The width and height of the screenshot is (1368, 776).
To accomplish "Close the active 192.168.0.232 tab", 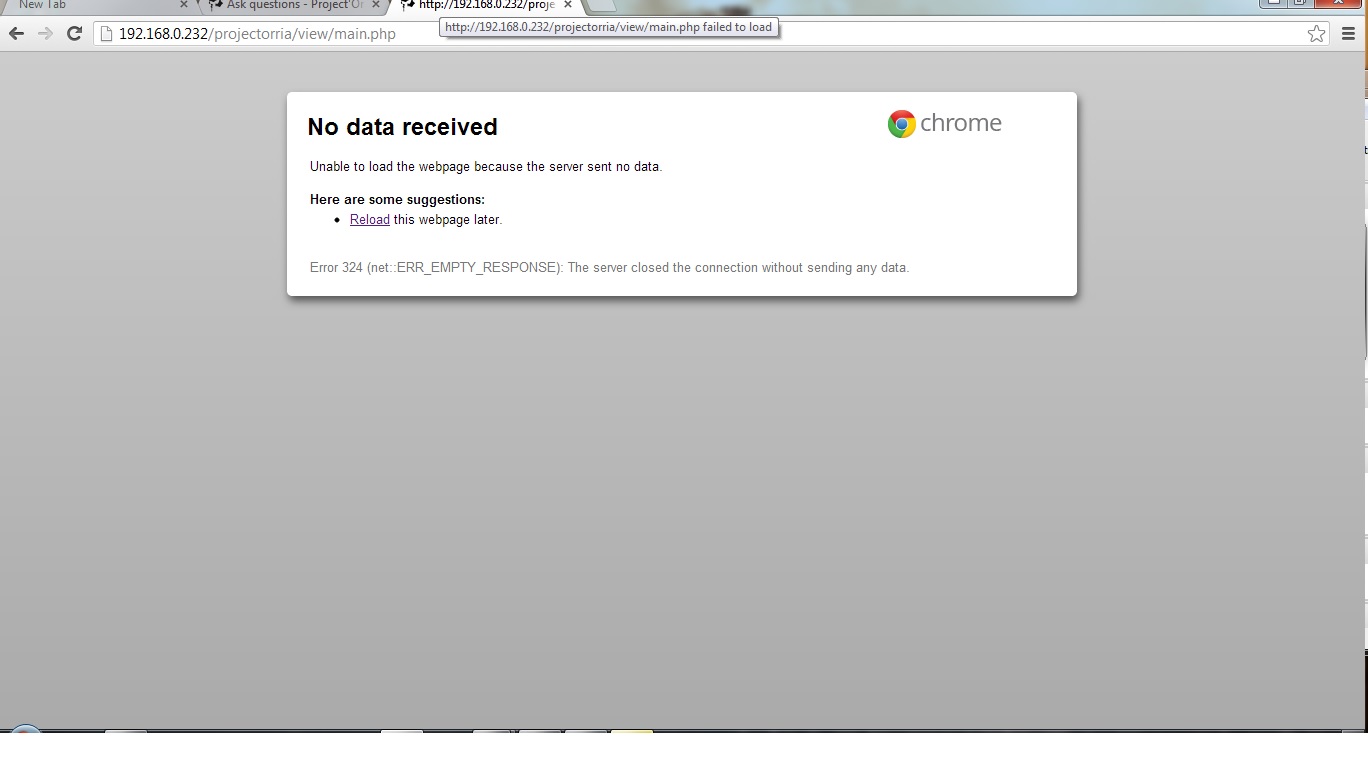I will point(568,5).
